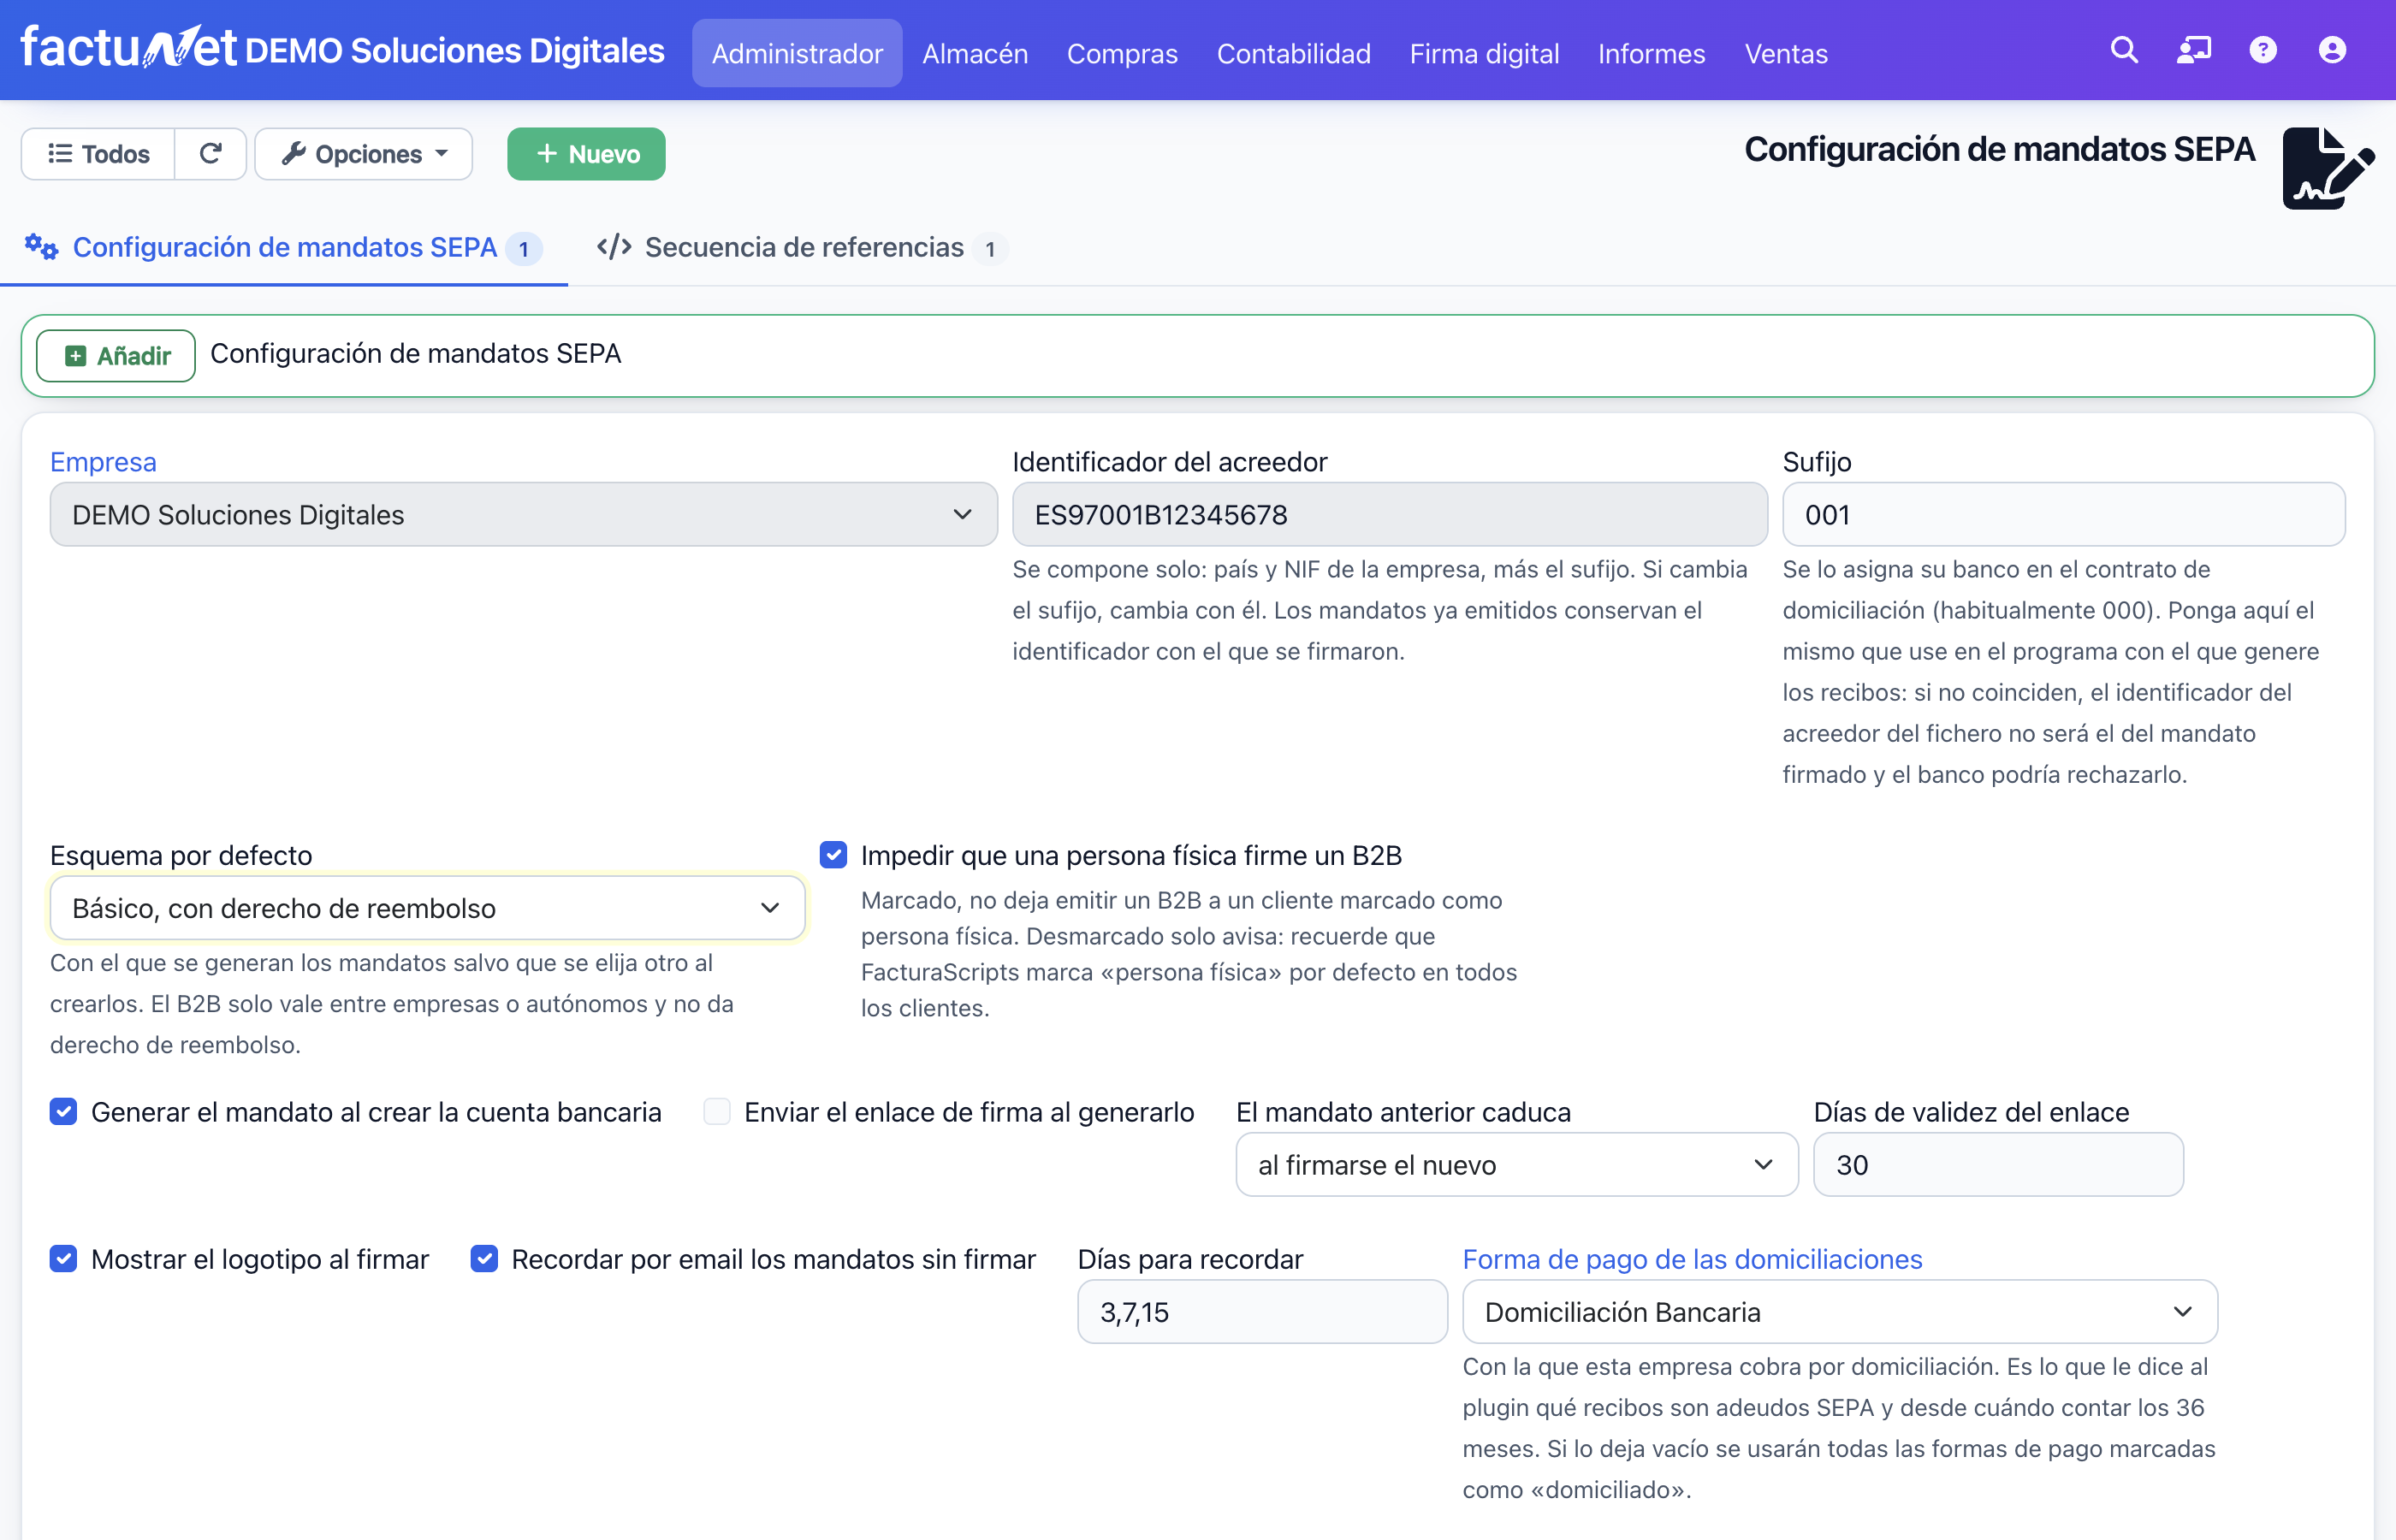Image resolution: width=2396 pixels, height=1540 pixels.
Task: Click the Días para recordar field
Action: tap(1262, 1311)
